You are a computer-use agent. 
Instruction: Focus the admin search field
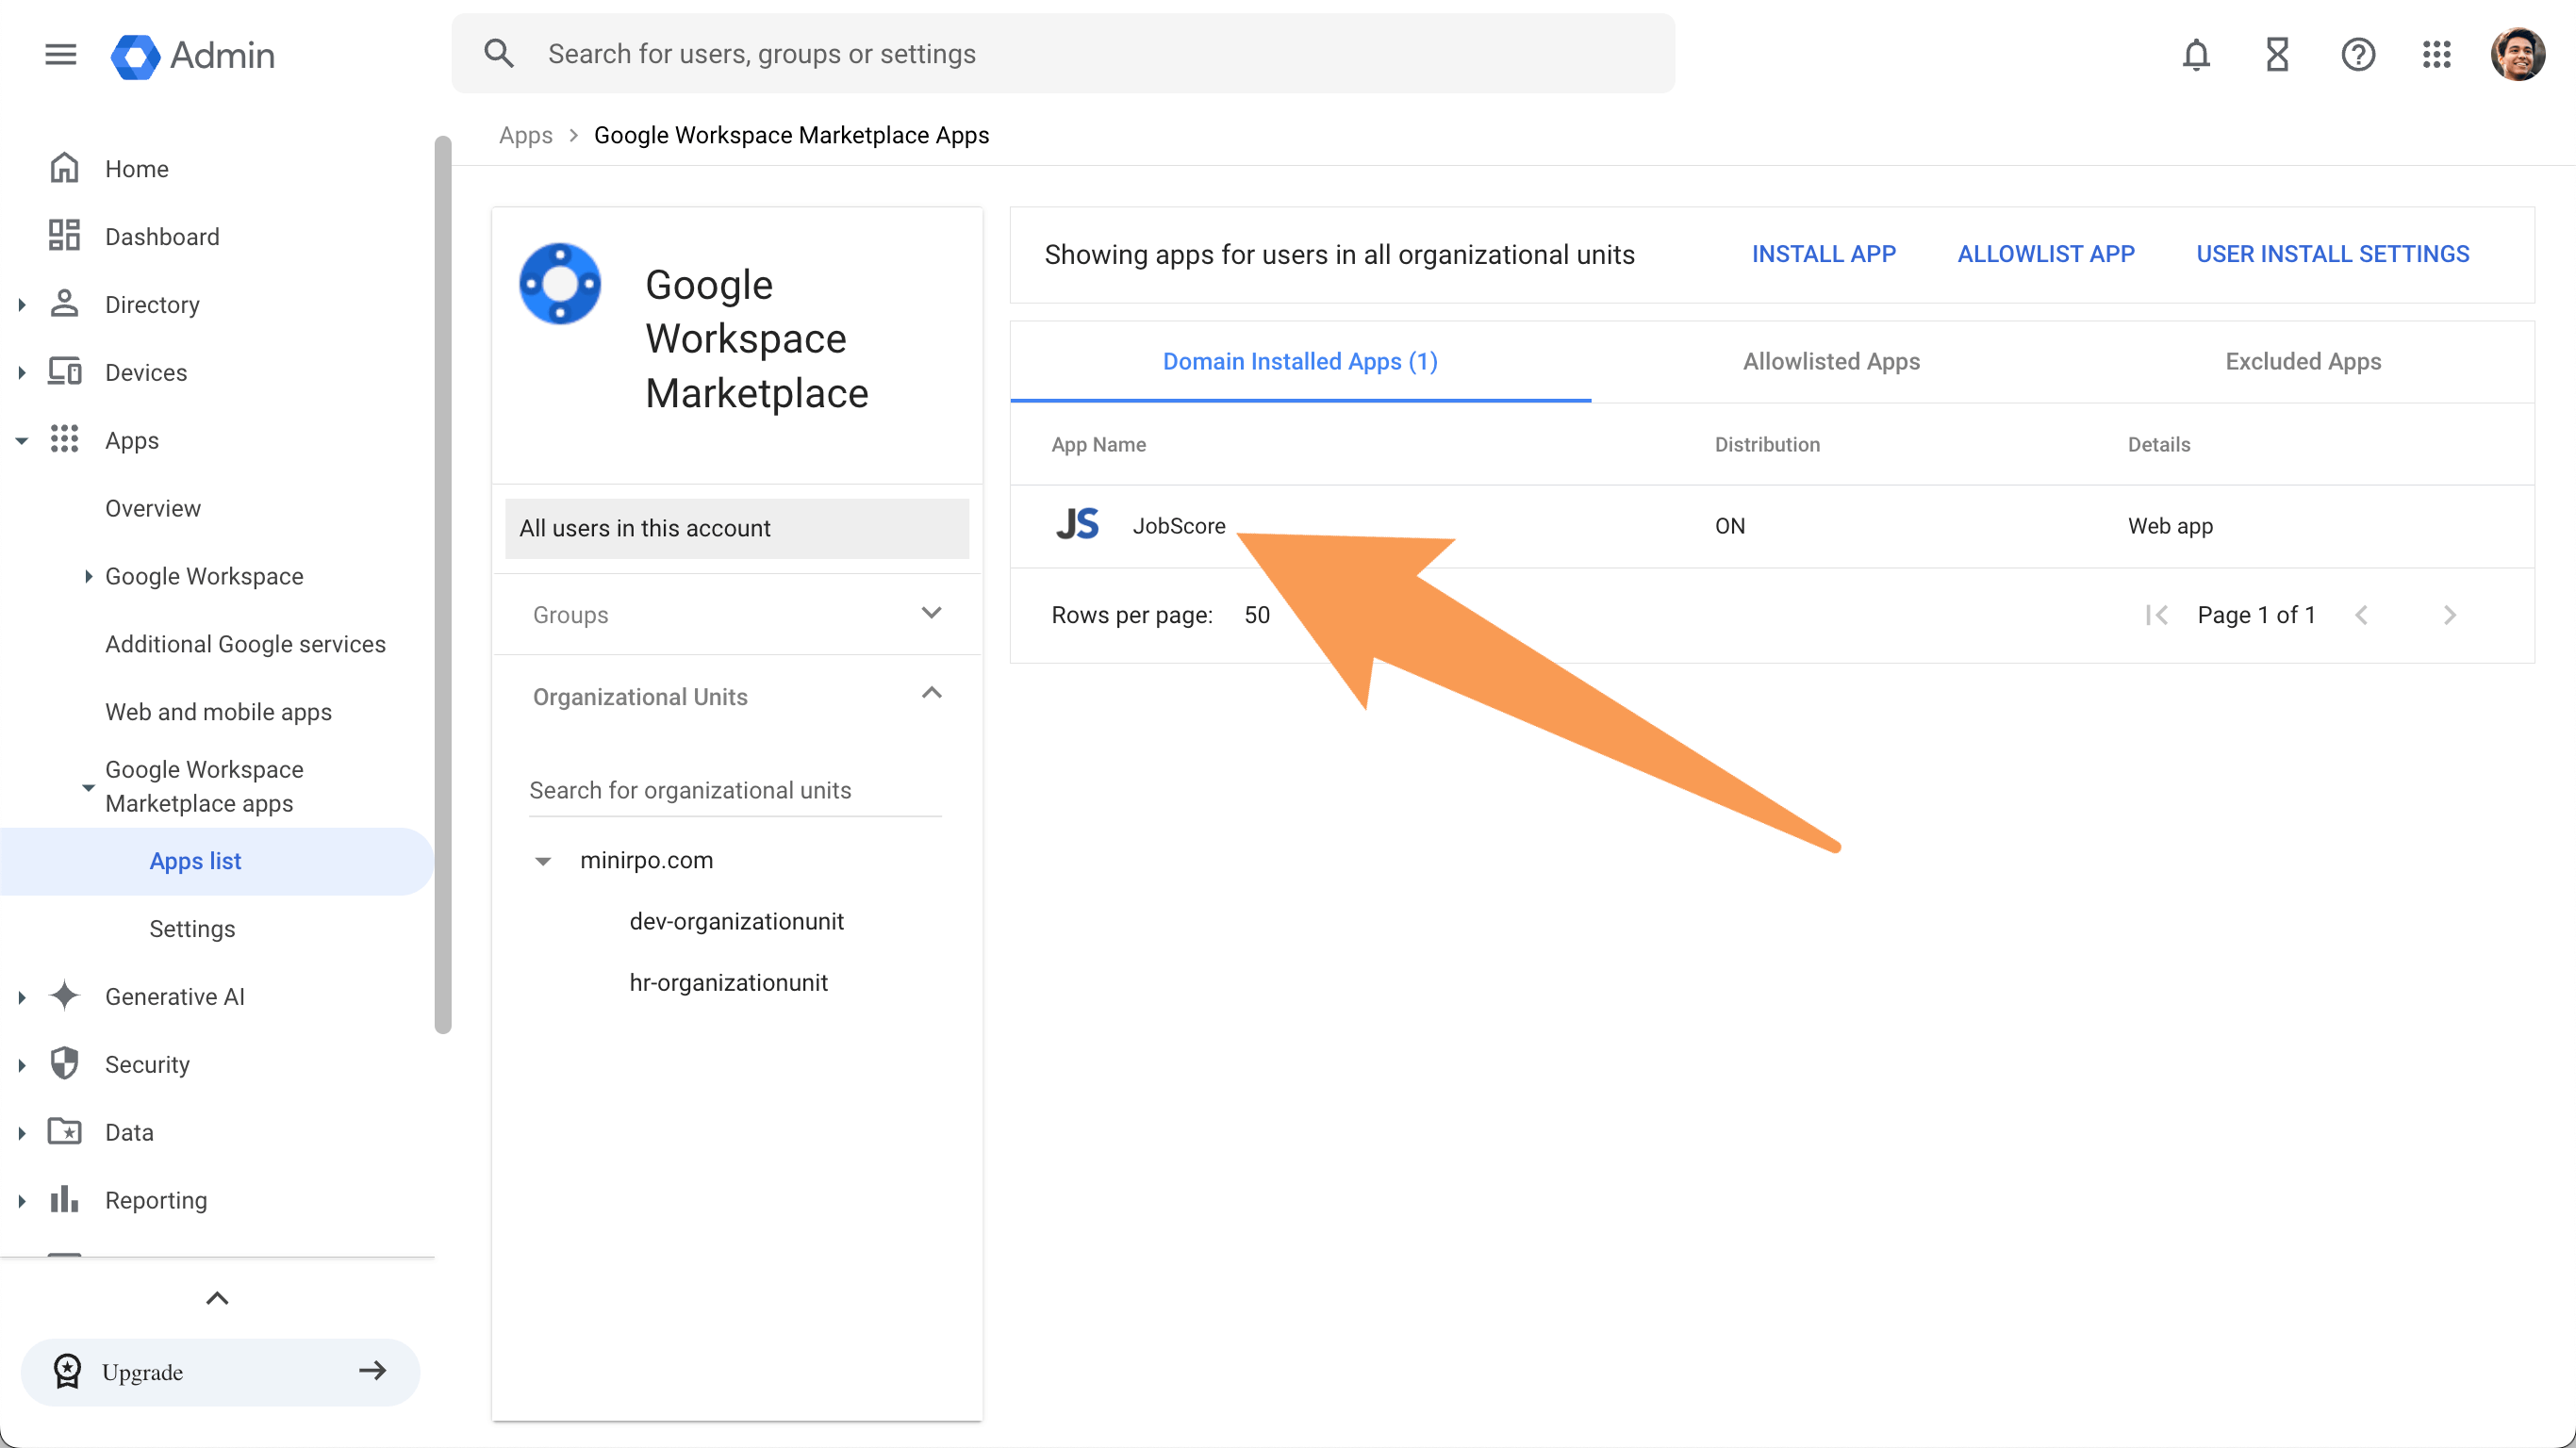click(x=1063, y=53)
